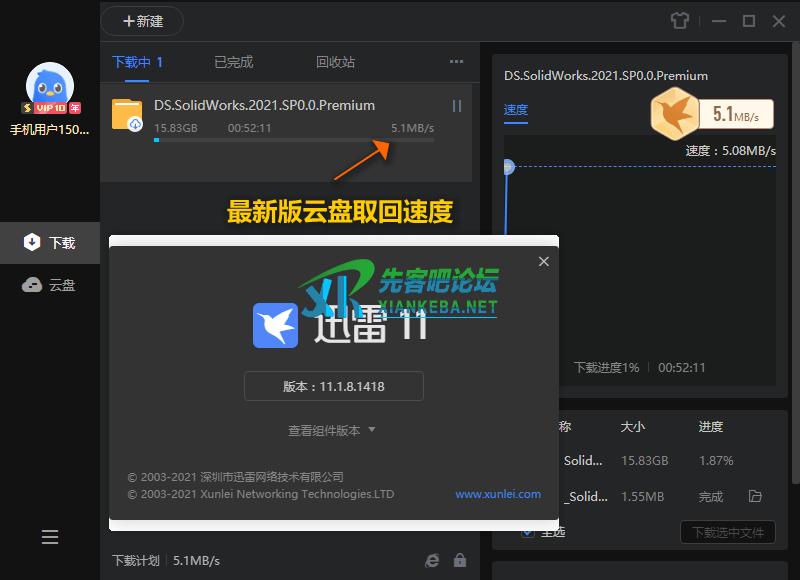The image size is (800, 580).
Task: Select 云盘 in the left sidebar
Action: click(50, 285)
